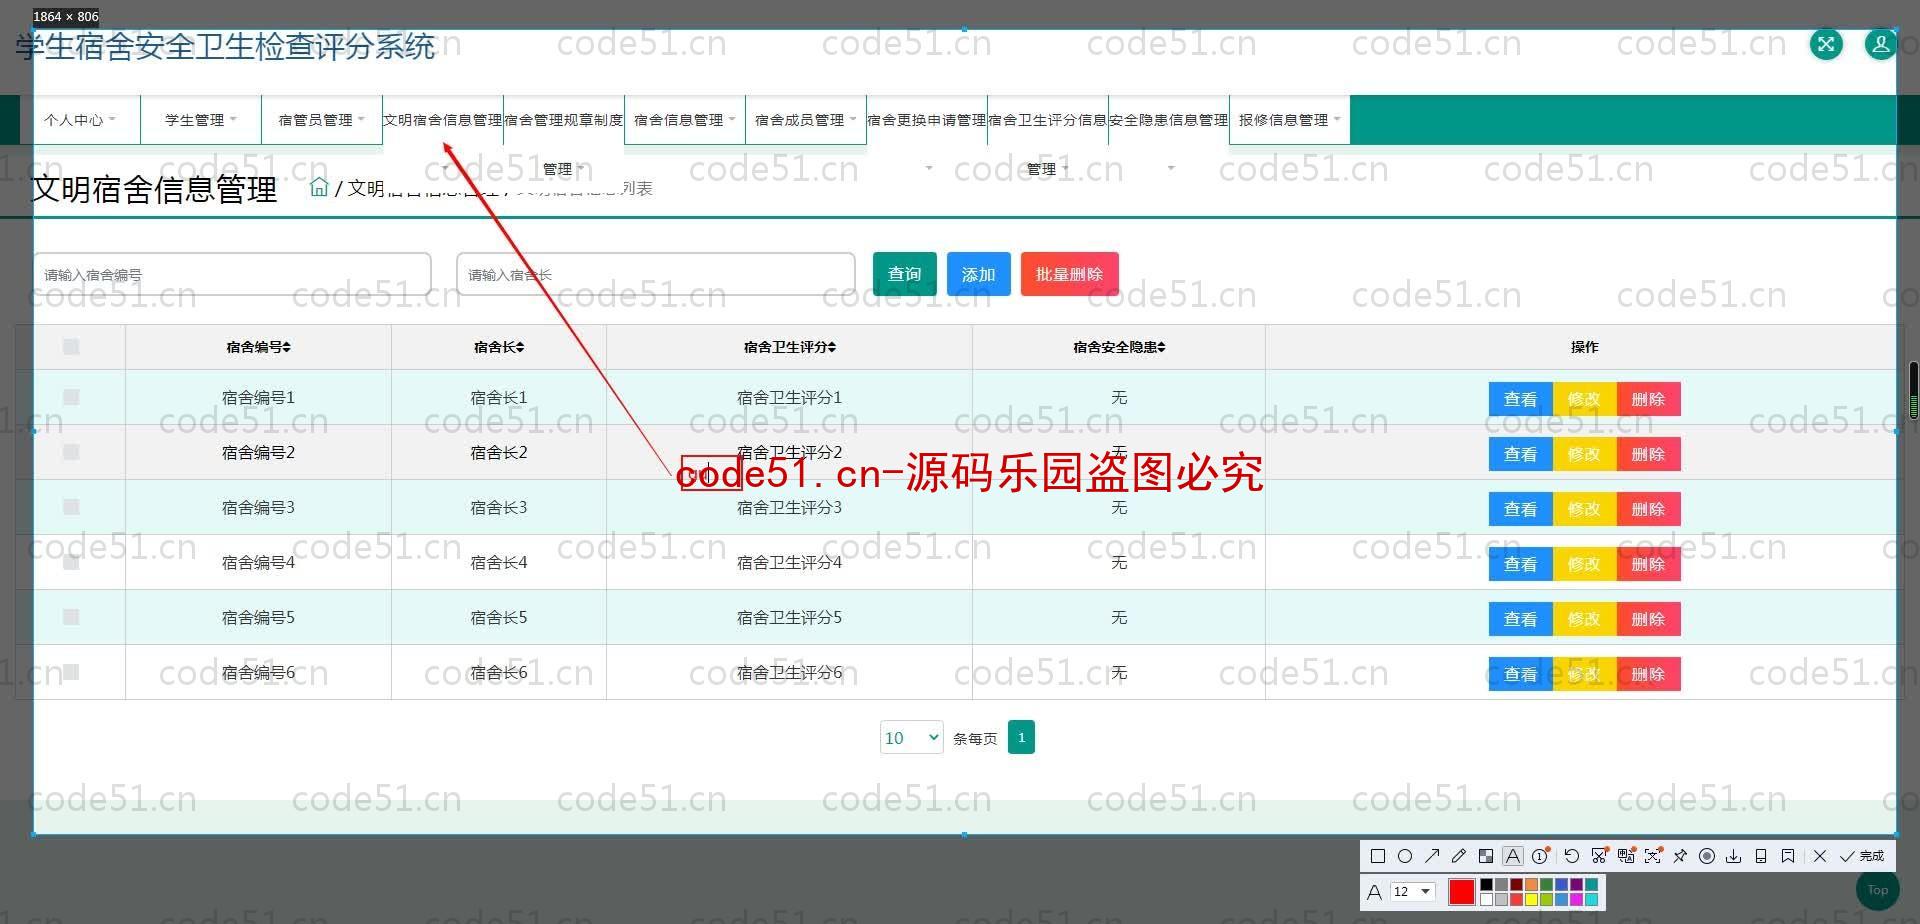The image size is (1920, 924).
Task: Sort the table by the 宿舍长 column
Action: tap(499, 347)
